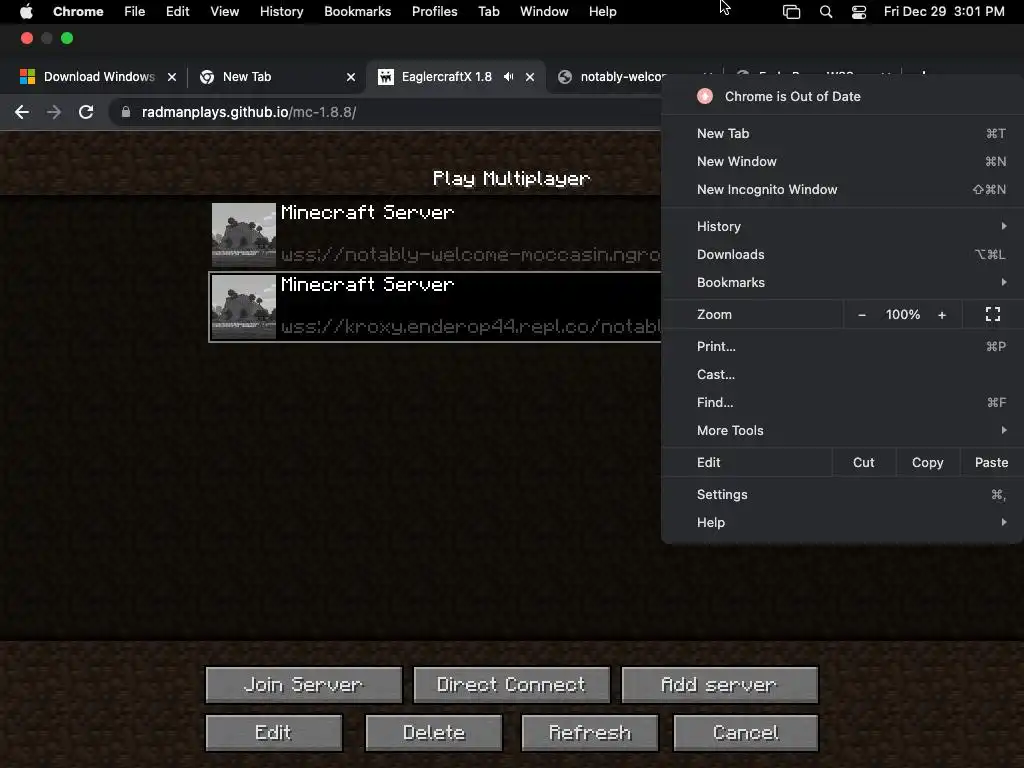The image size is (1024, 768).
Task: Expand Help submenu in Chrome menu
Action: pyautogui.click(x=842, y=523)
